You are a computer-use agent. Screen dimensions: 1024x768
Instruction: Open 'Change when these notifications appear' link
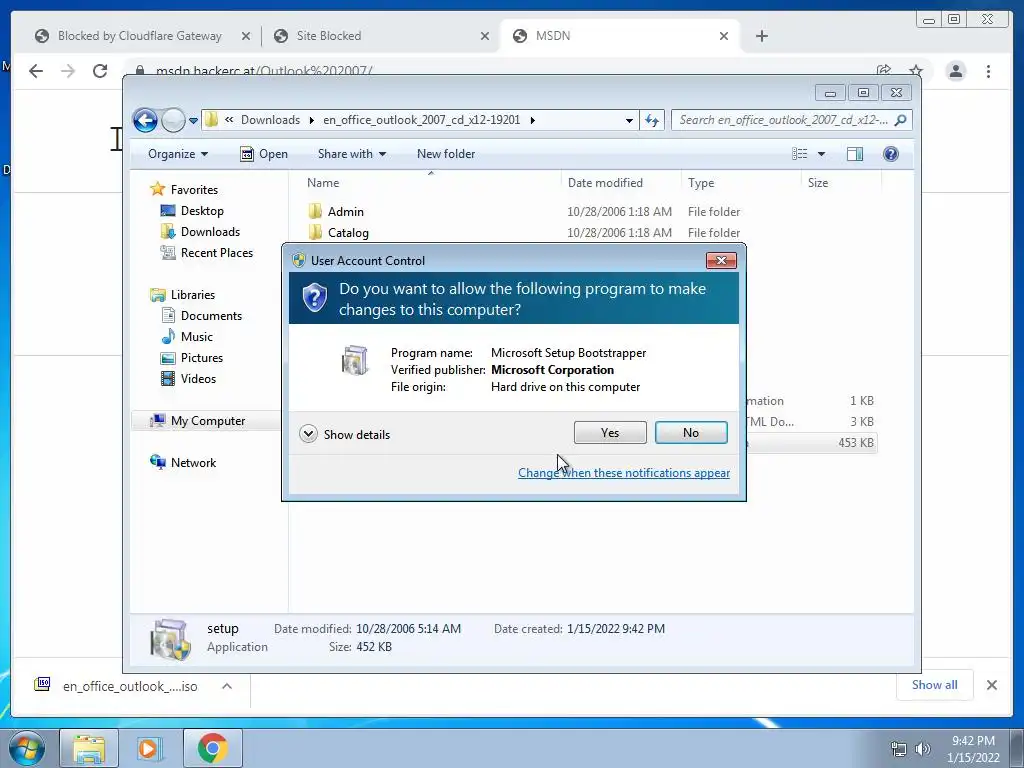[624, 473]
